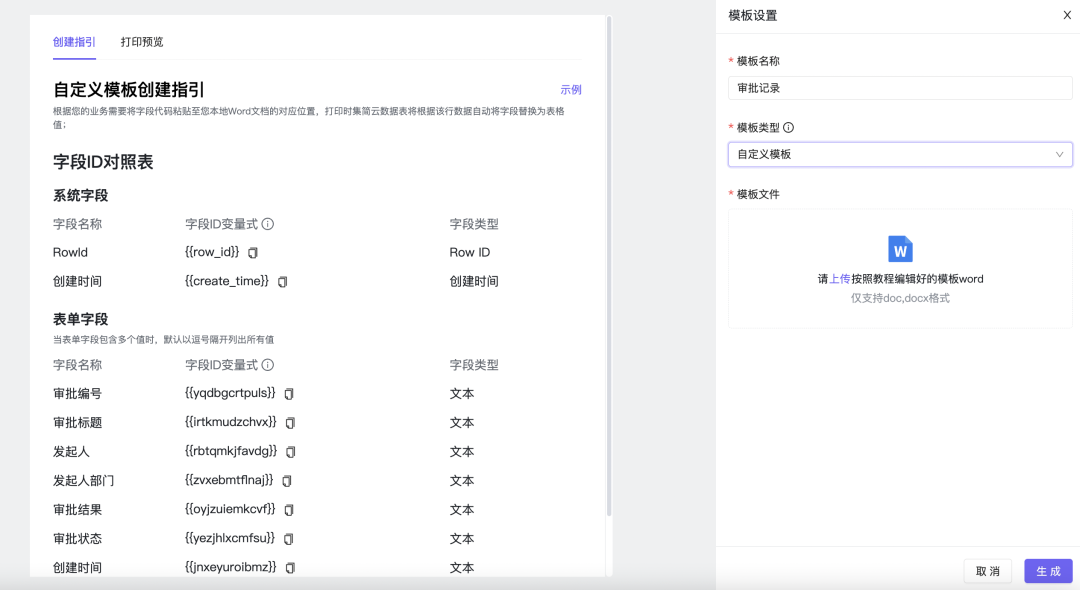Copy the 发起人 field ID code

[291, 452]
